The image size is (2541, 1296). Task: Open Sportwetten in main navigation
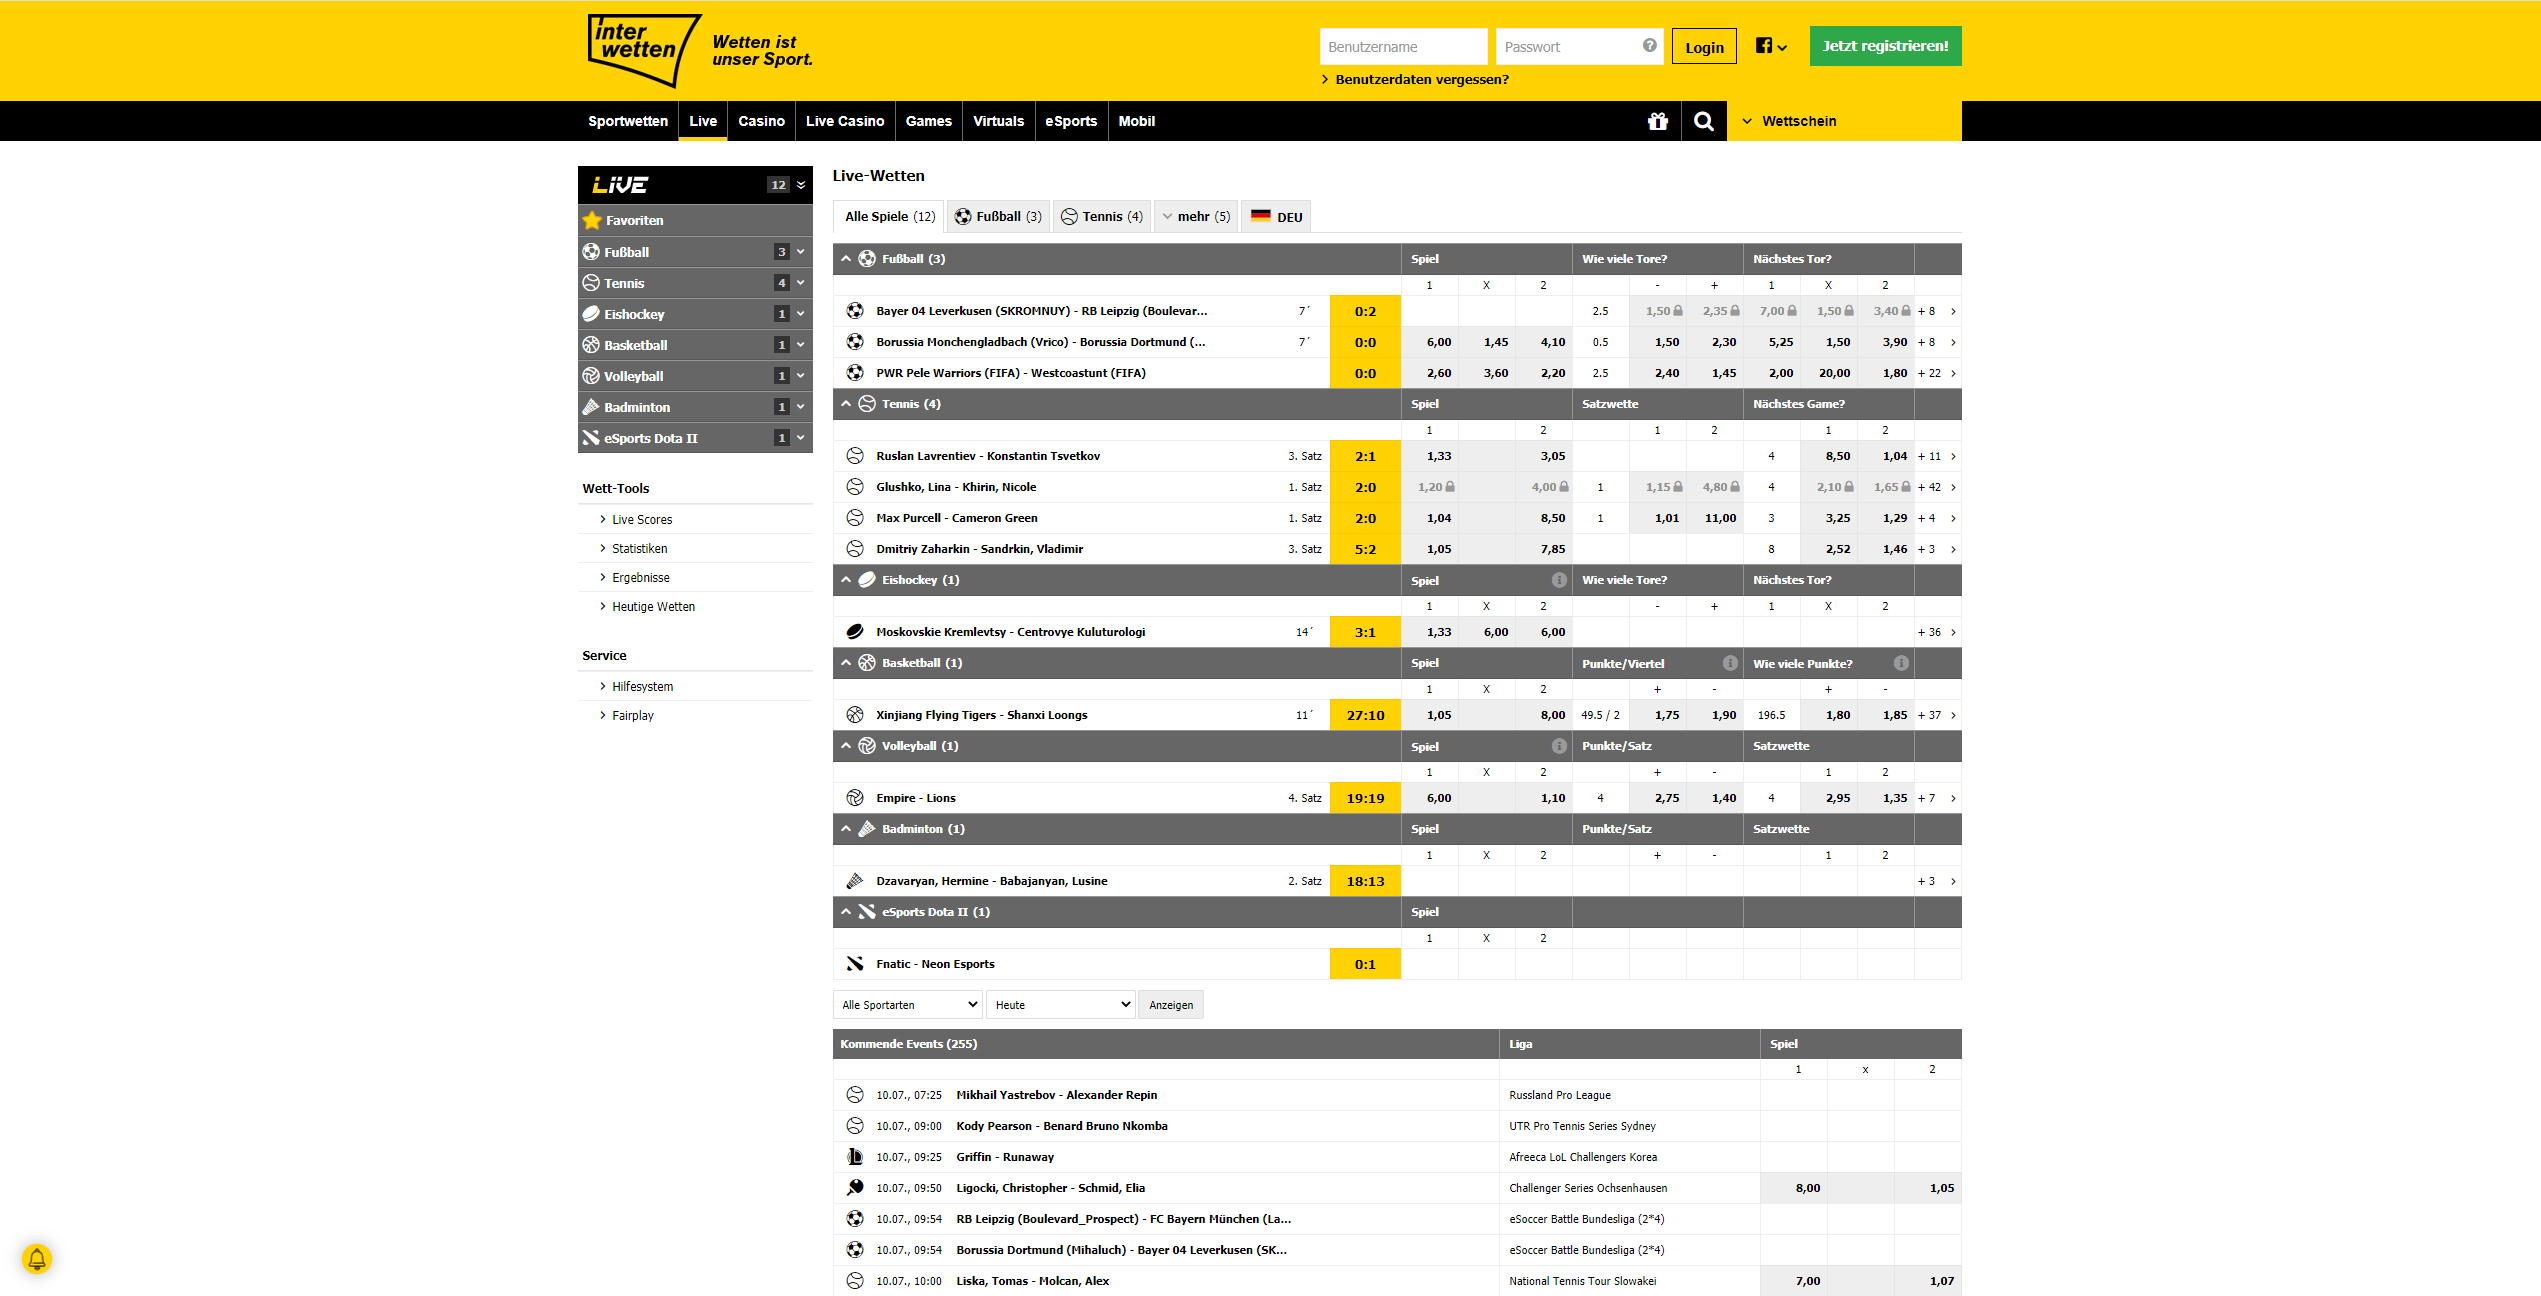coord(628,121)
